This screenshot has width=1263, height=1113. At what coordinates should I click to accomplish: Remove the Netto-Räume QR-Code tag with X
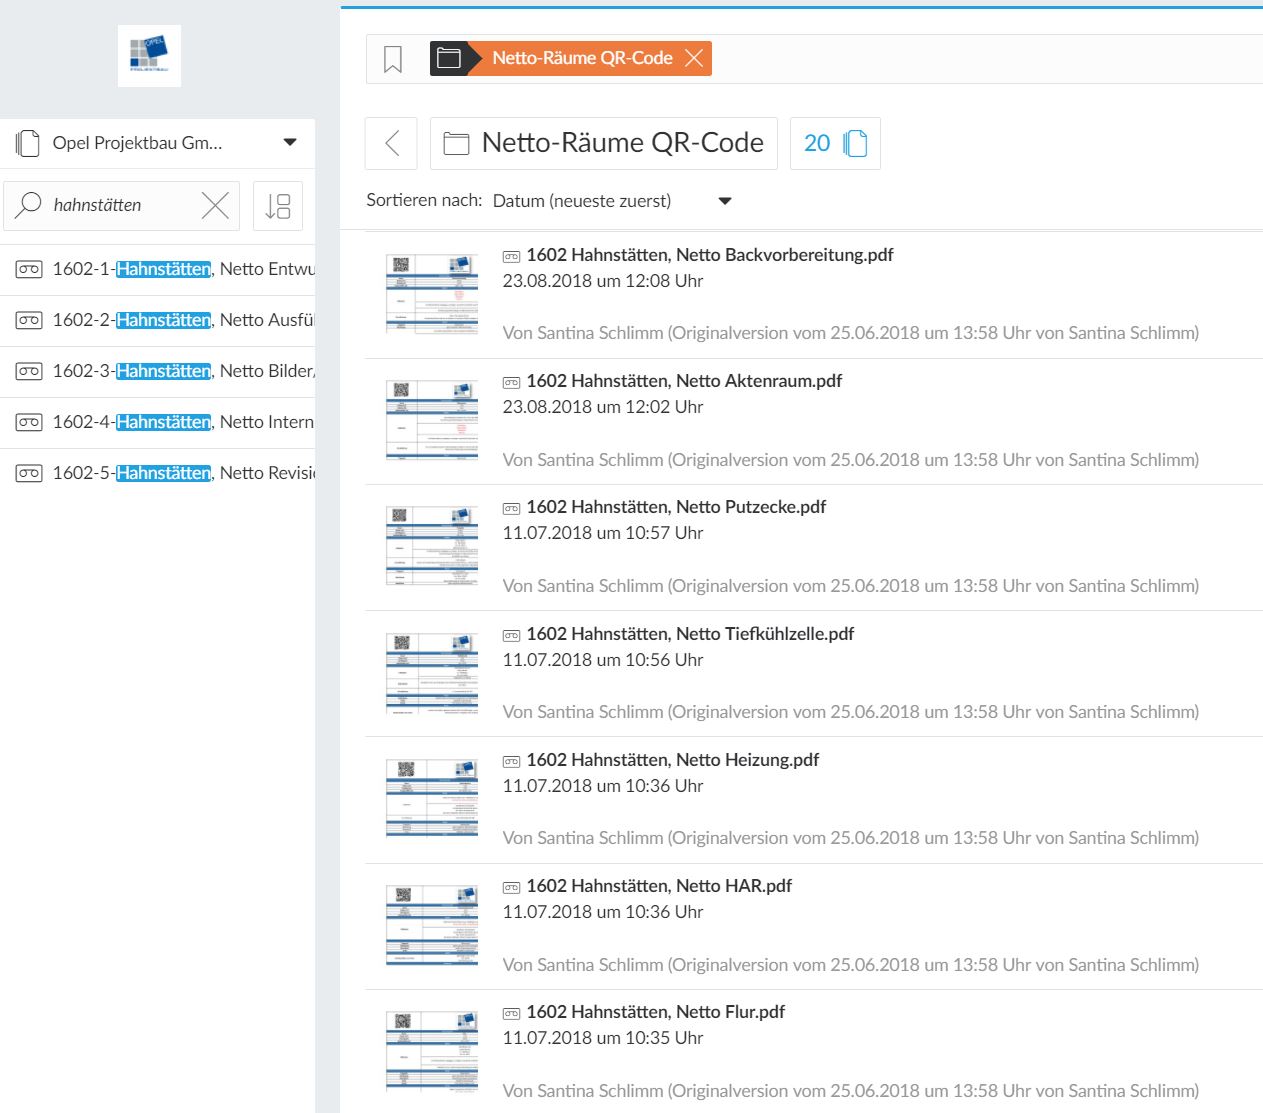pyautogui.click(x=694, y=58)
